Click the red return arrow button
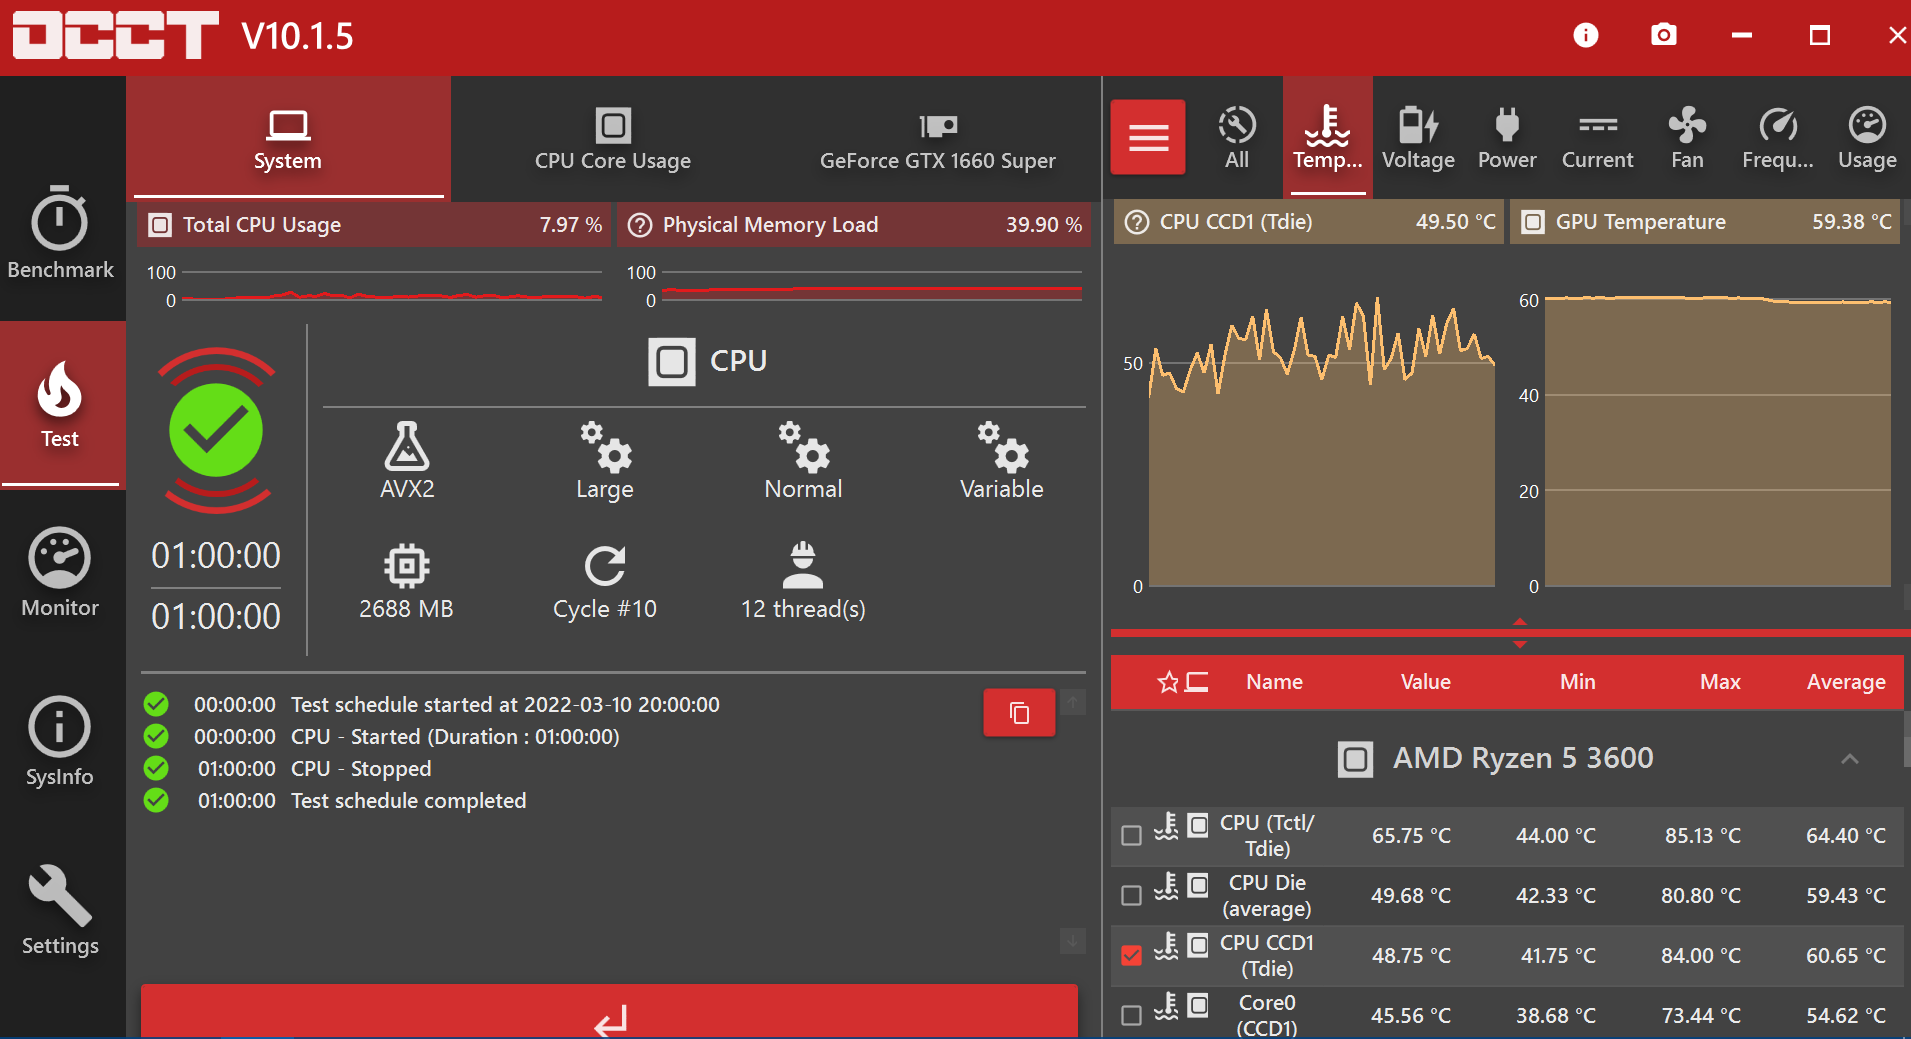 pos(609,1012)
